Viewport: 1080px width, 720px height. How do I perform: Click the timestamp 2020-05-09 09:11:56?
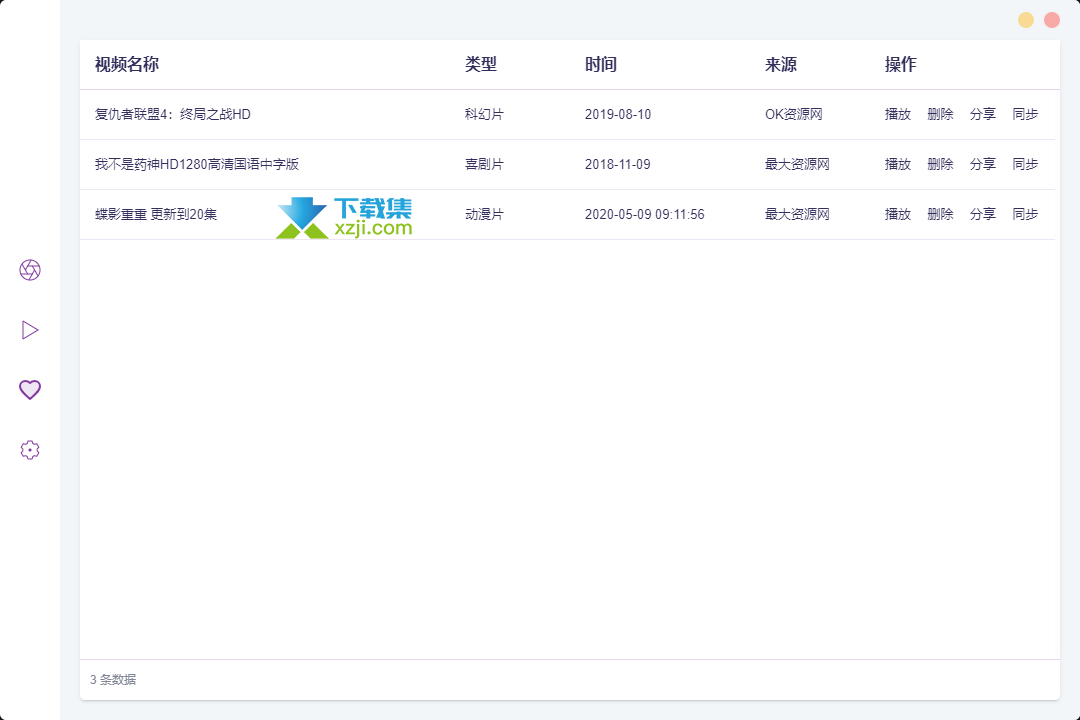tap(645, 214)
